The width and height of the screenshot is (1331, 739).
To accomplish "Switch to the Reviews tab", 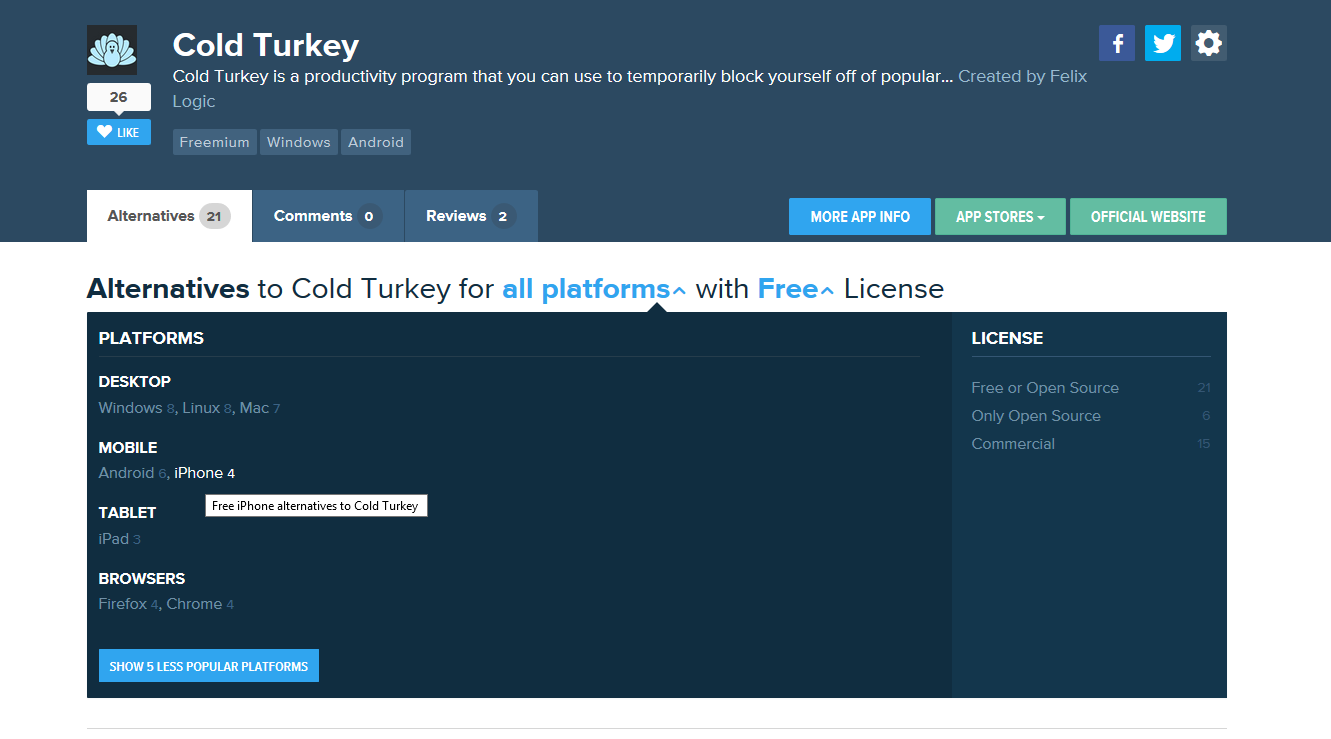I will [x=471, y=216].
